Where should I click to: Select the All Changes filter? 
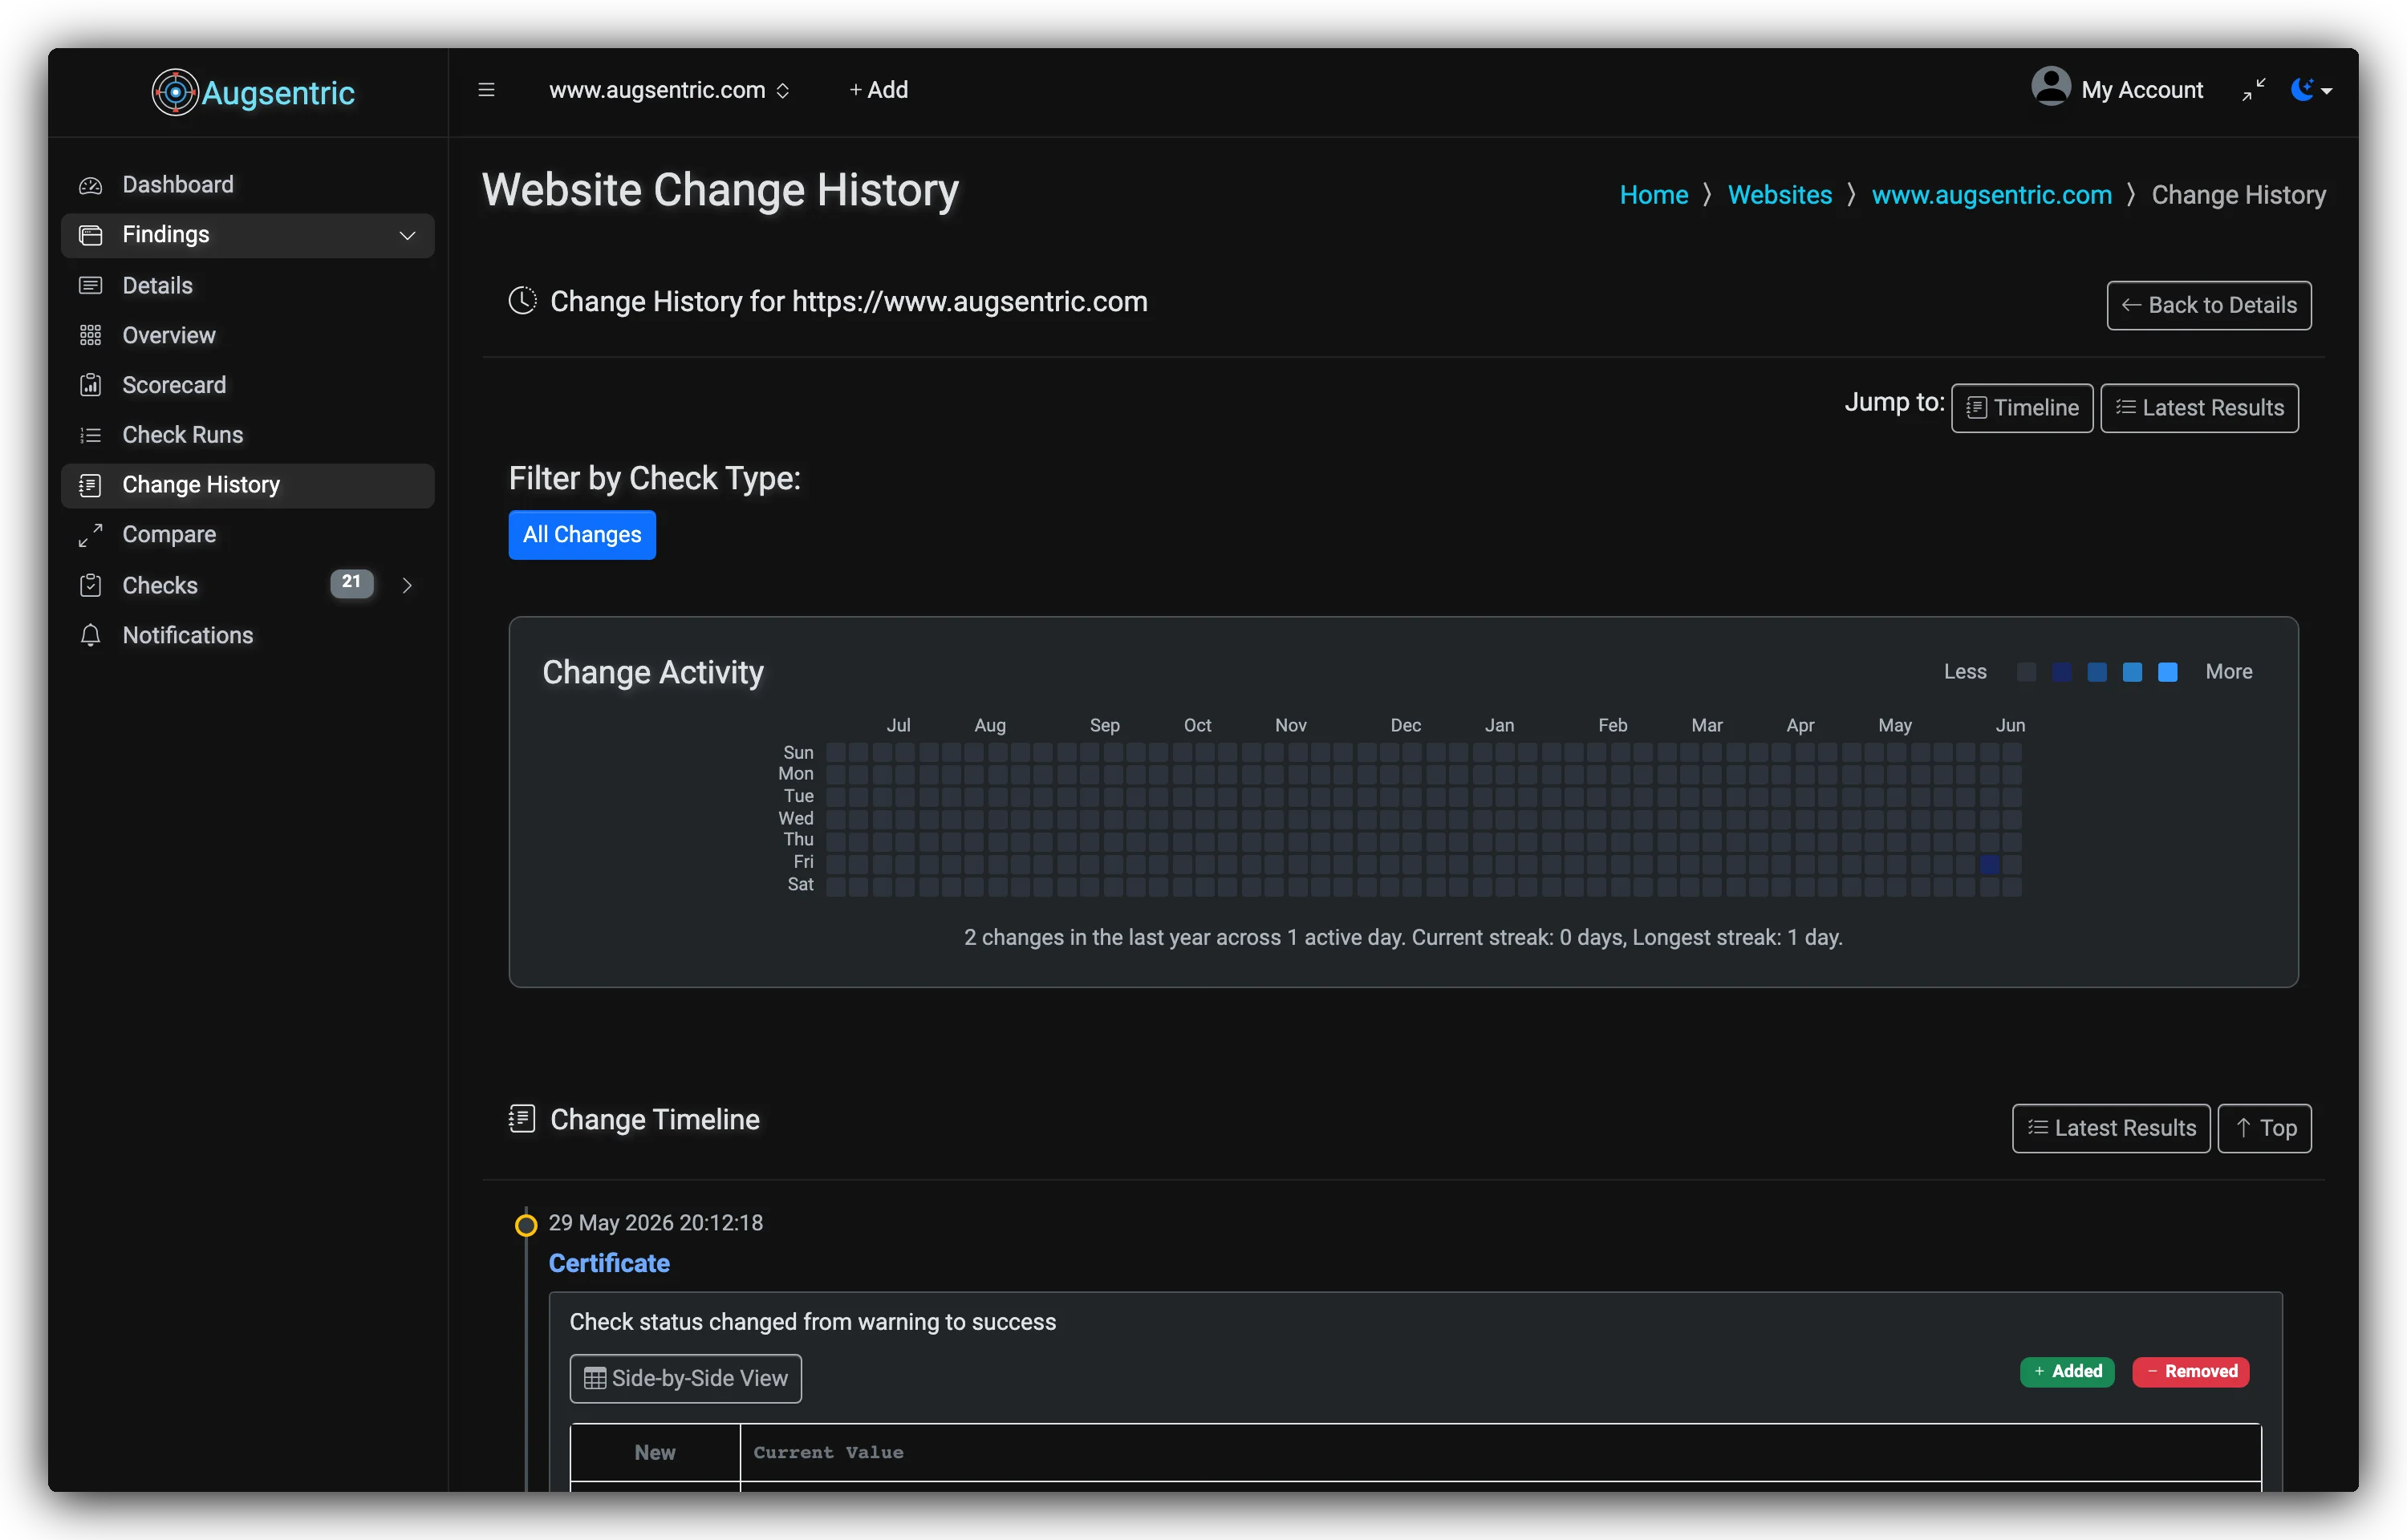coord(582,535)
